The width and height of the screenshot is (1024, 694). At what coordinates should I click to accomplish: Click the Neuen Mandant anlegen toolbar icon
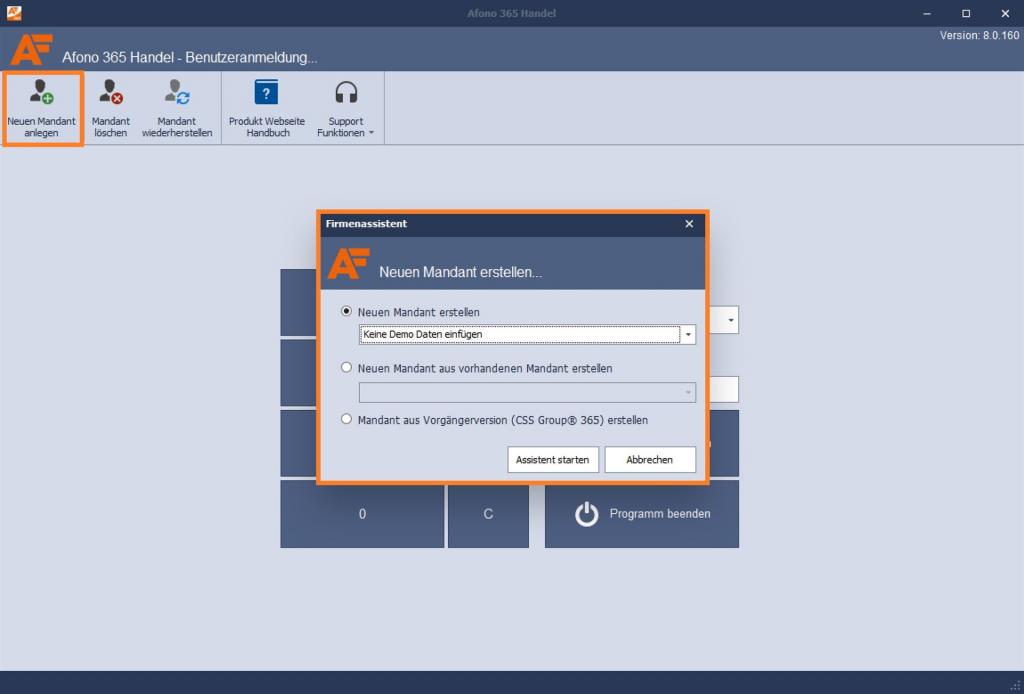click(x=42, y=92)
